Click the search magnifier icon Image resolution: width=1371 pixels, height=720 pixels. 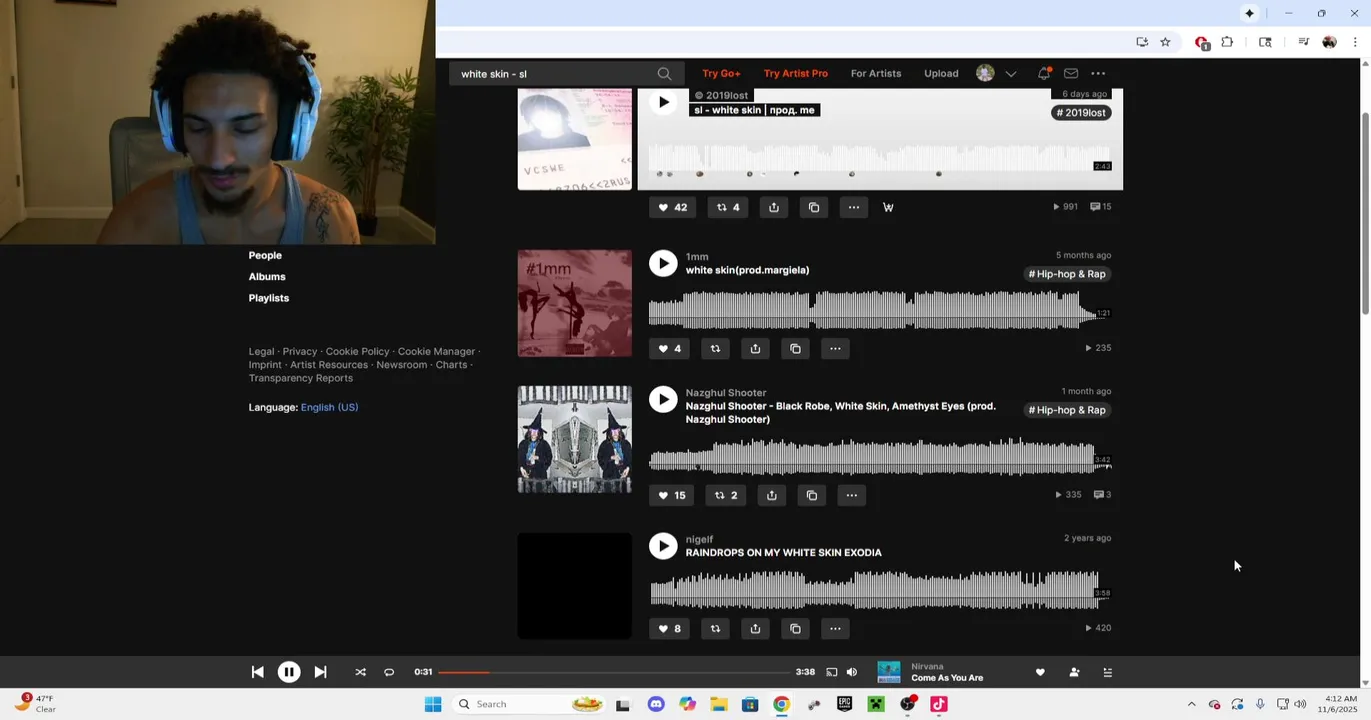coord(664,74)
